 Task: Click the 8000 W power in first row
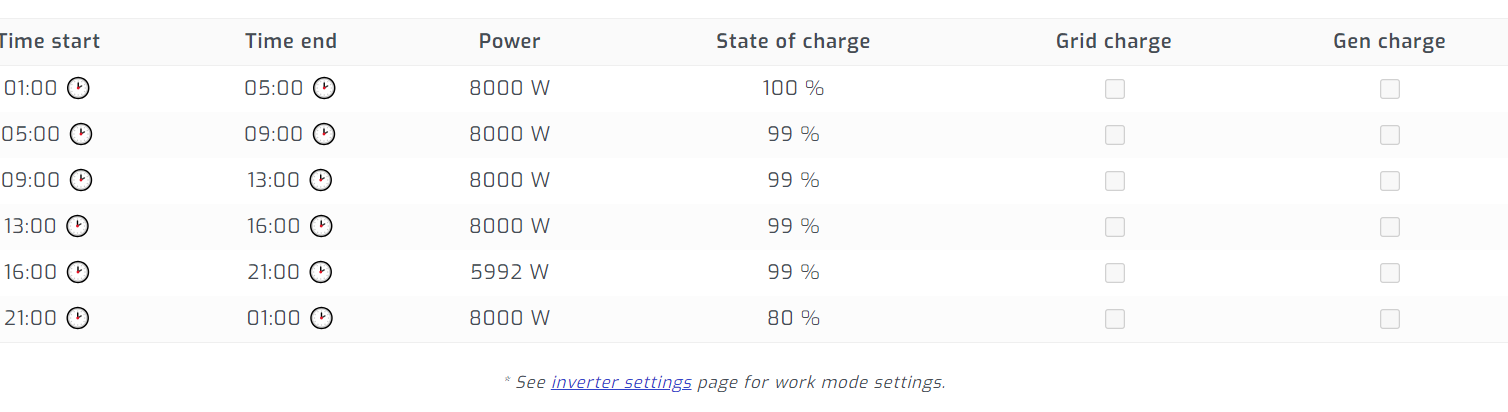point(509,88)
